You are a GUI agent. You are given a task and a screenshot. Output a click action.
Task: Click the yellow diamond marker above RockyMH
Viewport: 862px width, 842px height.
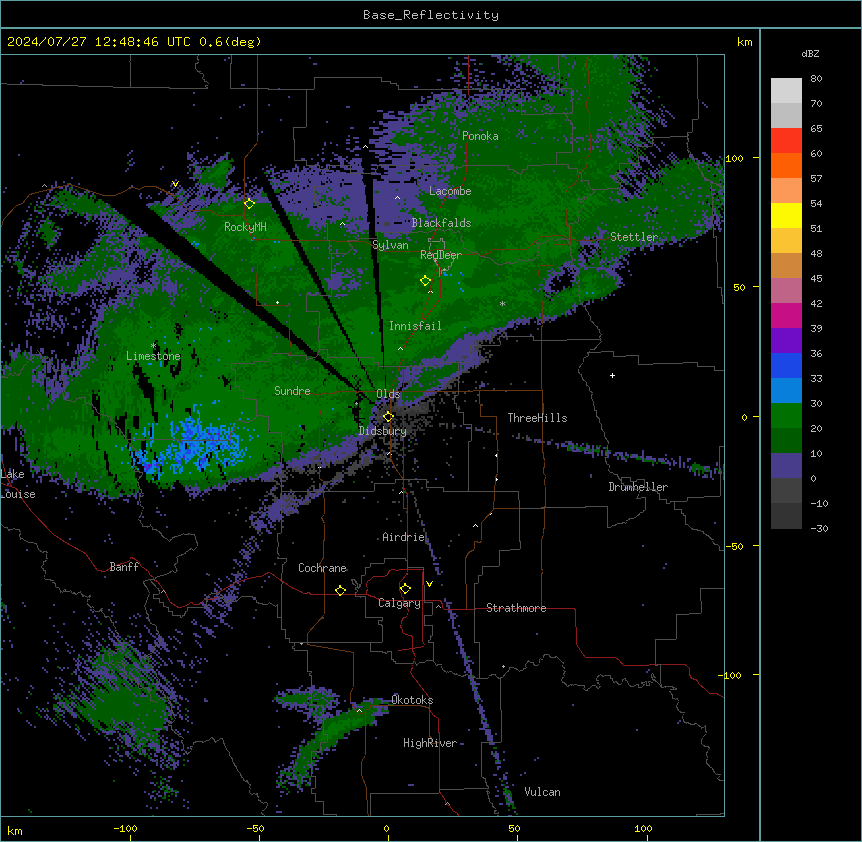pyautogui.click(x=249, y=204)
